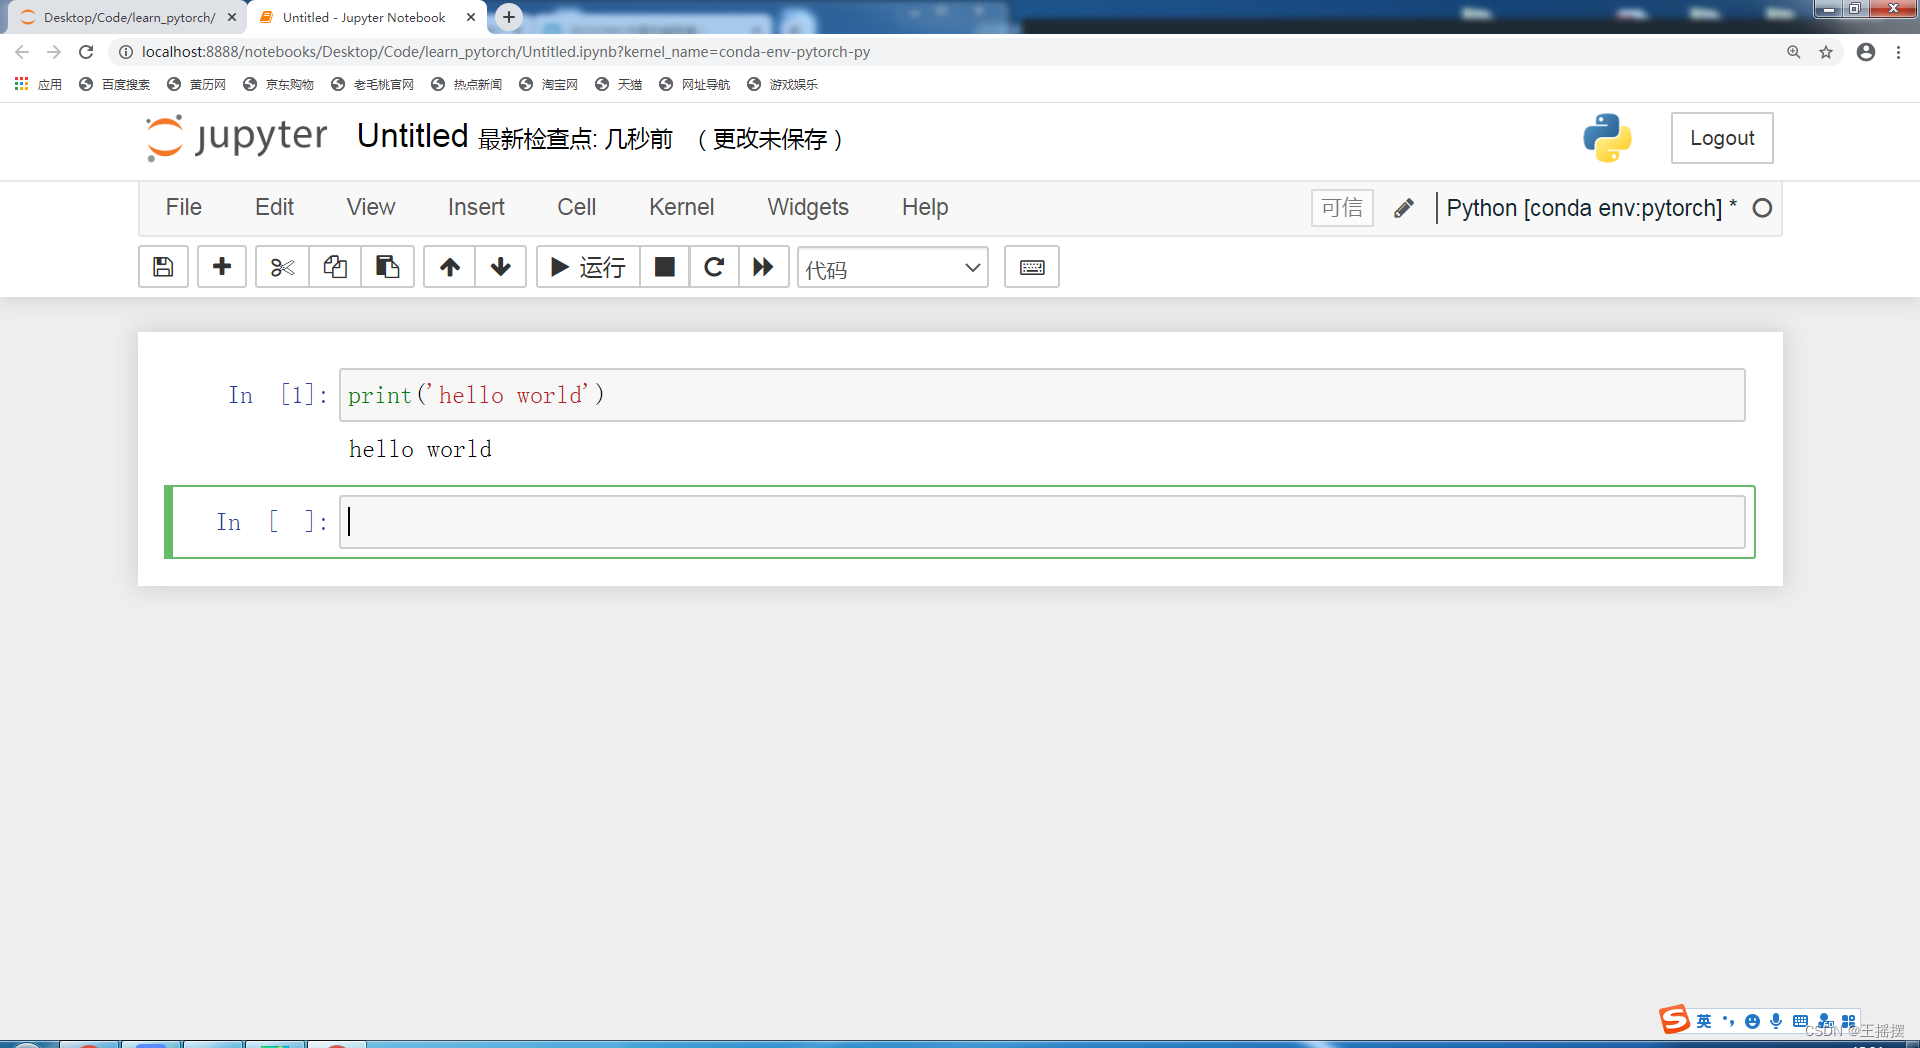Reload the current page
Image resolution: width=1920 pixels, height=1048 pixels.
click(x=86, y=52)
